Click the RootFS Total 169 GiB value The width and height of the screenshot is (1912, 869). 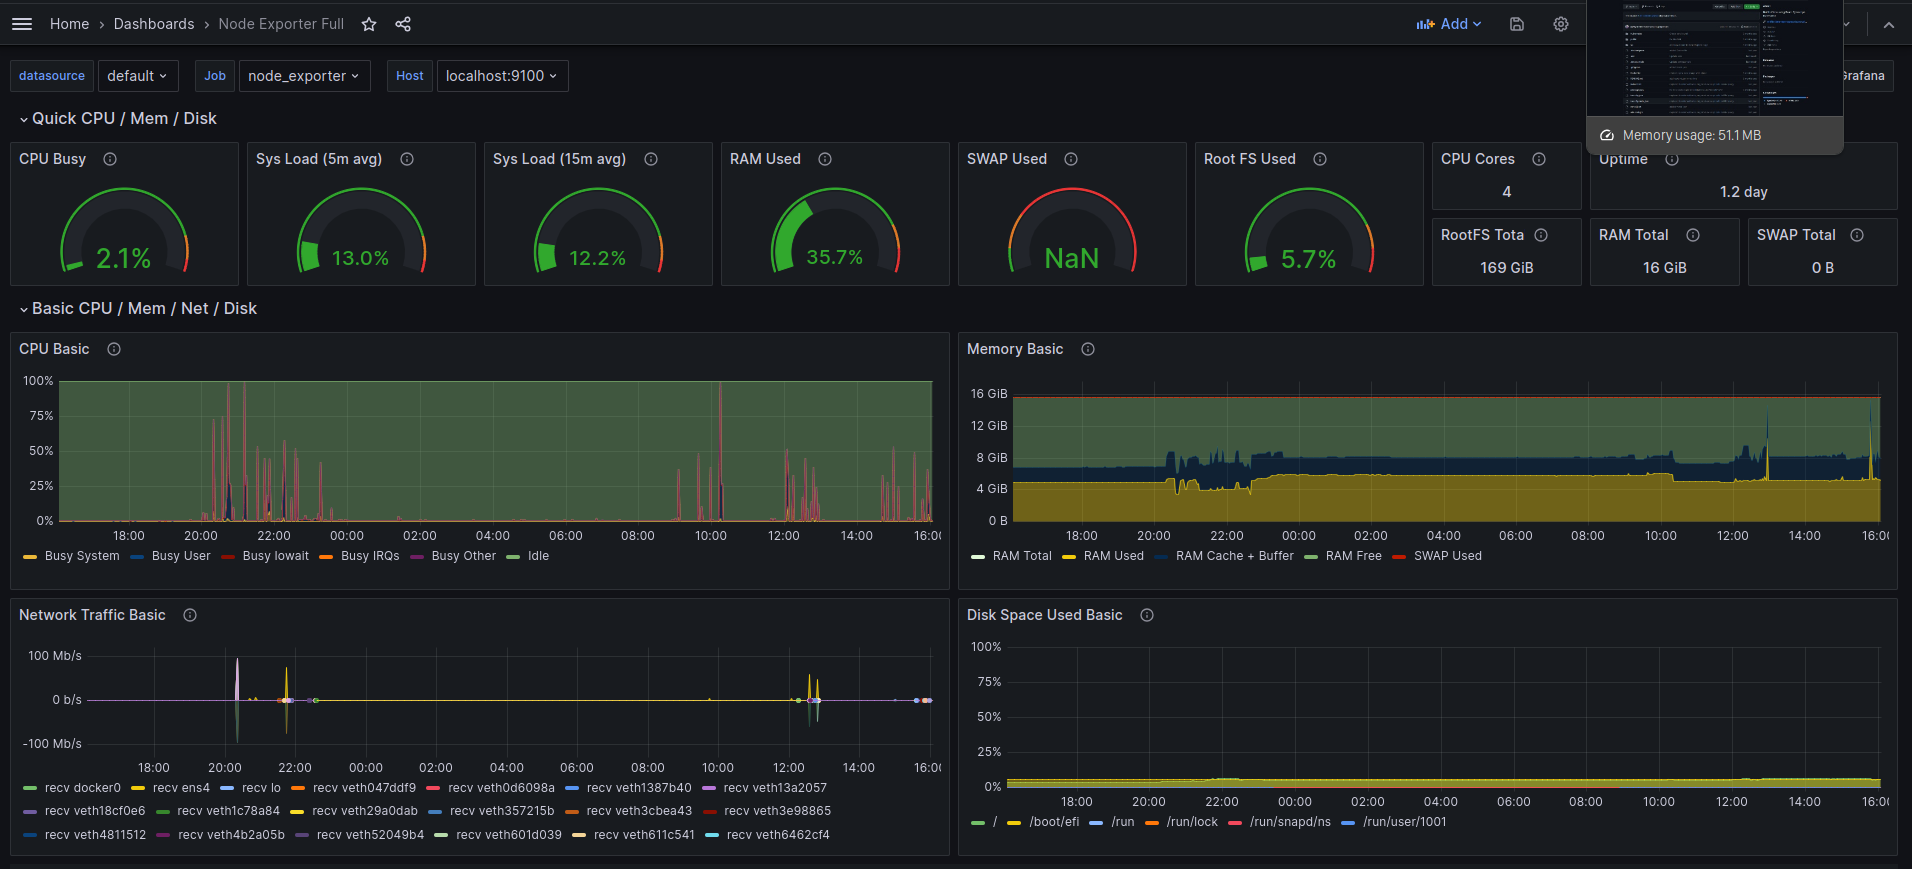1507,268
